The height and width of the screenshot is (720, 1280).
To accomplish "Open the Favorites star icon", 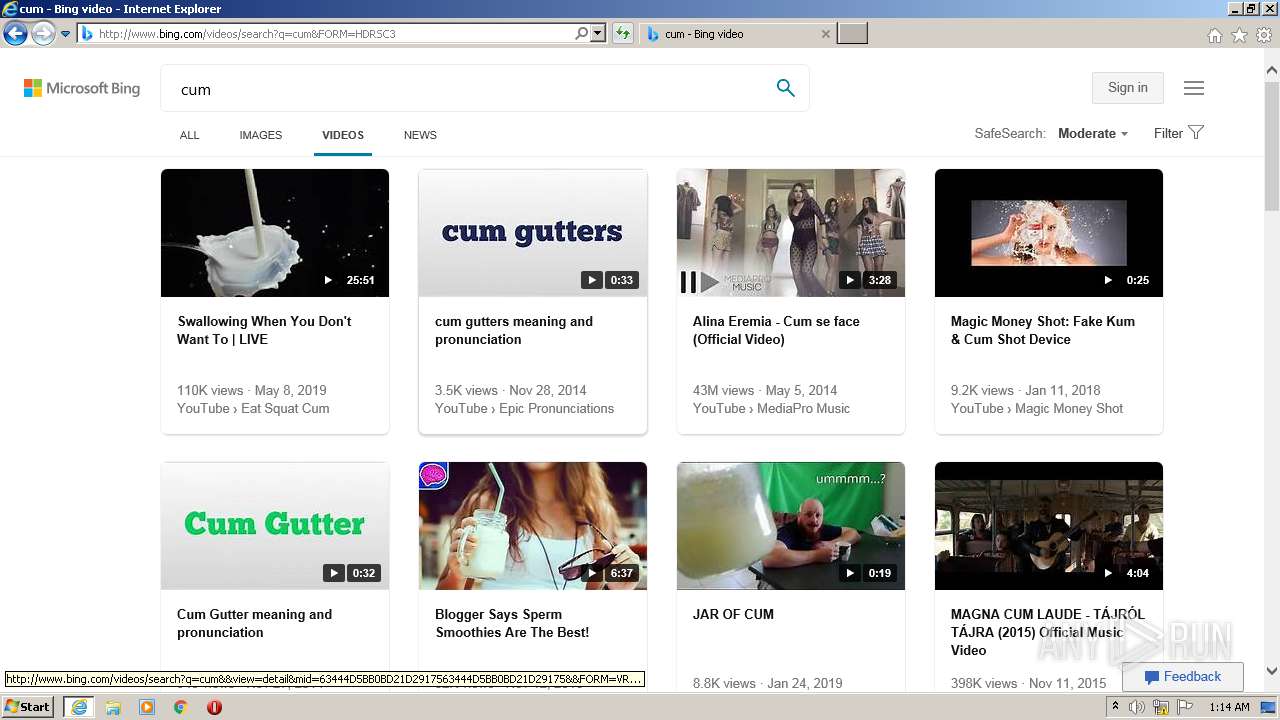I will click(1239, 35).
